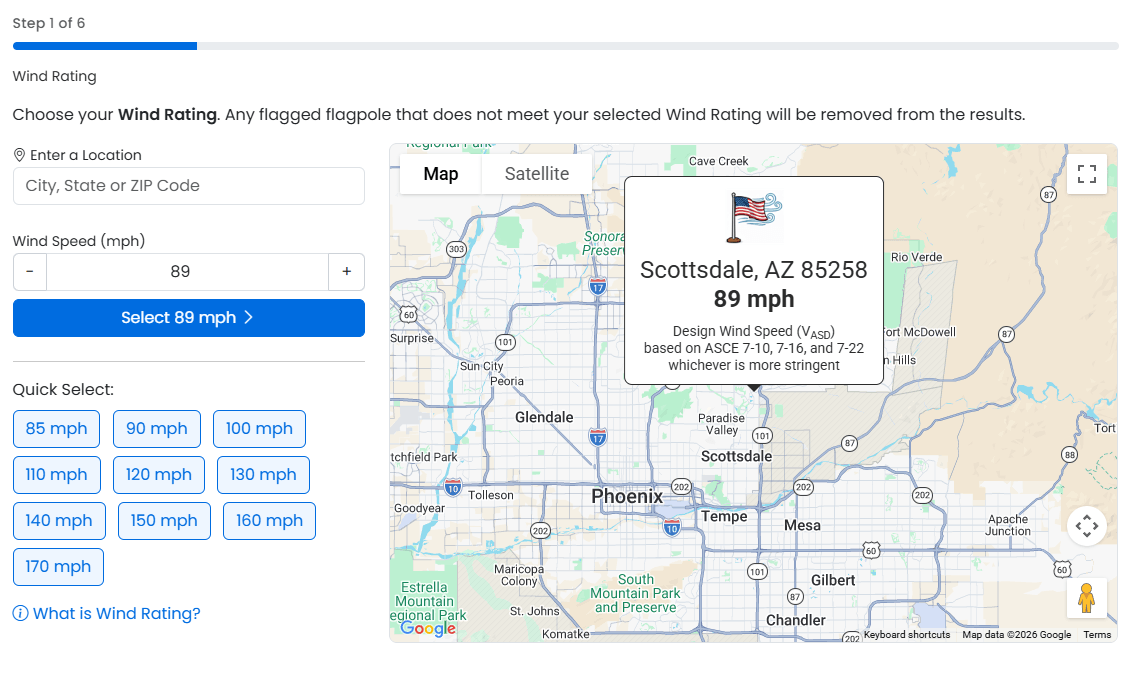1133x681 pixels.
Task: Switch the map to Satellite view
Action: [x=537, y=174]
